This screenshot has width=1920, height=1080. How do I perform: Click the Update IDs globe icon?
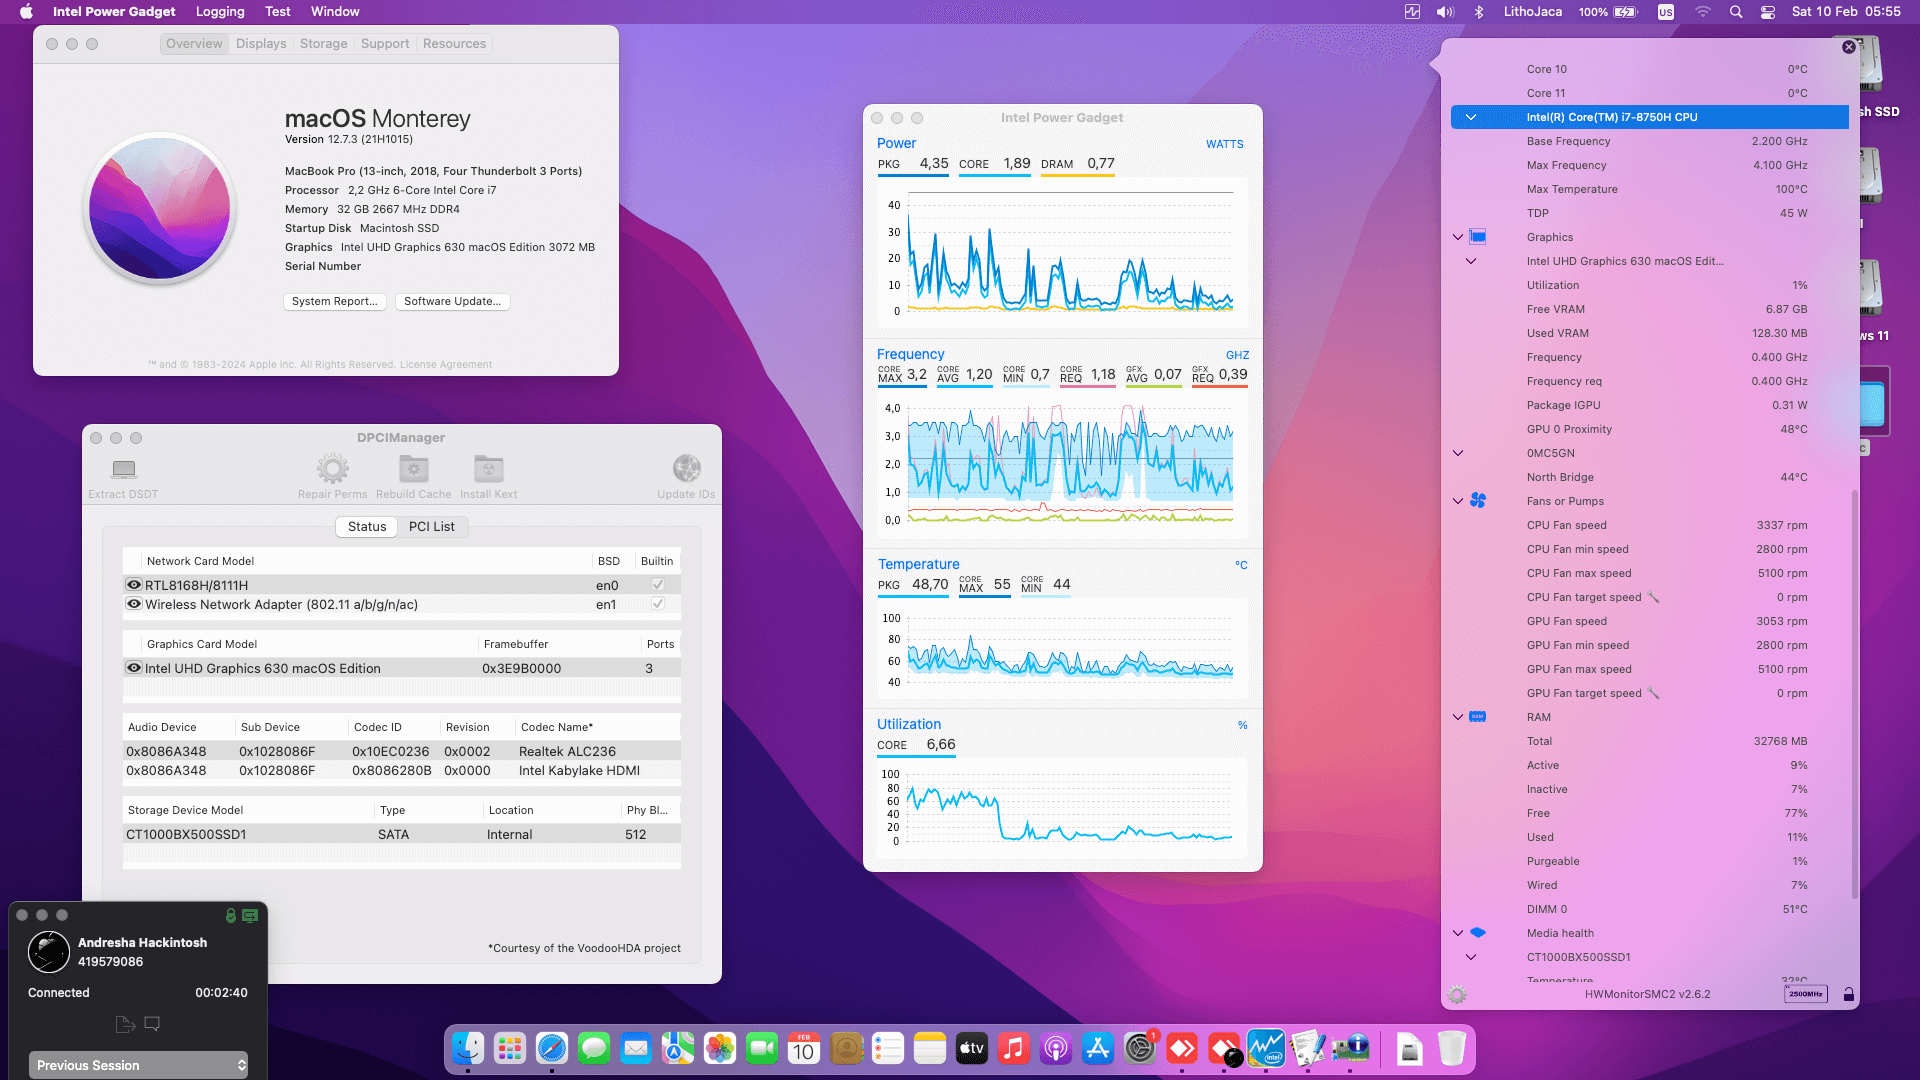point(686,468)
